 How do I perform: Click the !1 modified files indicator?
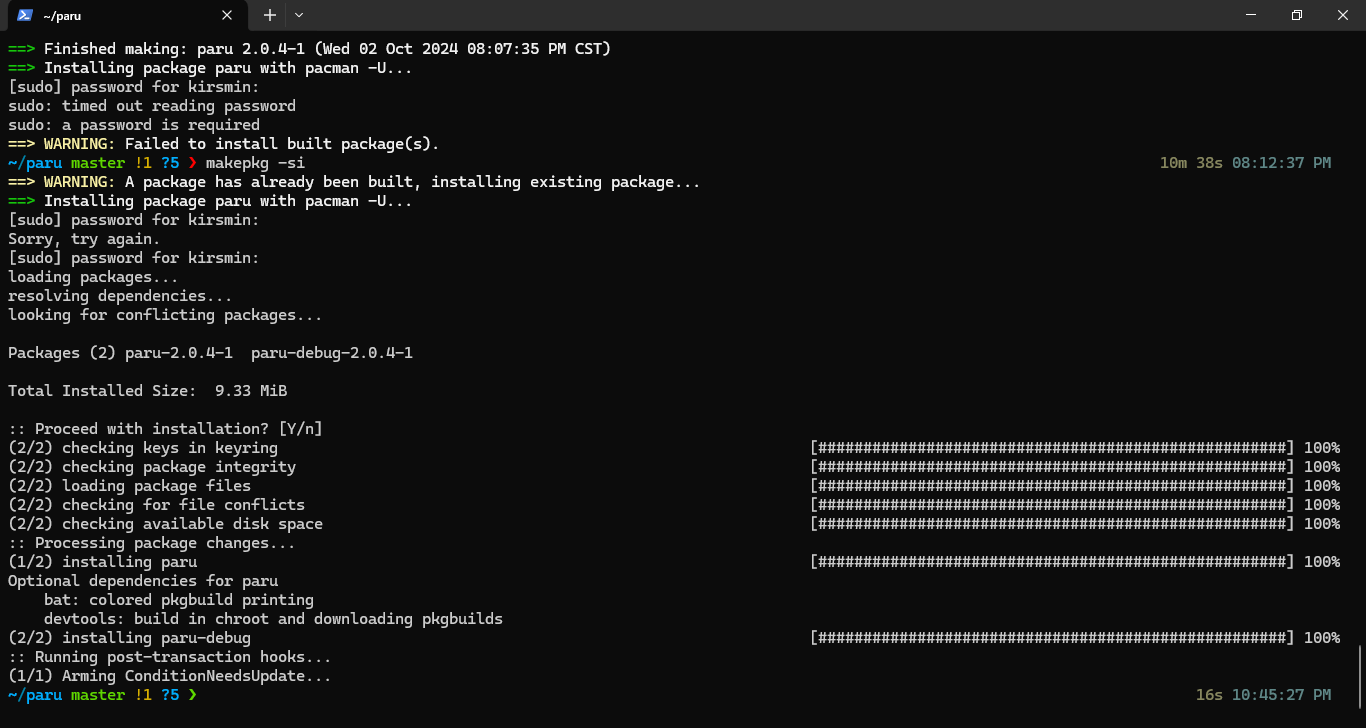(144, 162)
